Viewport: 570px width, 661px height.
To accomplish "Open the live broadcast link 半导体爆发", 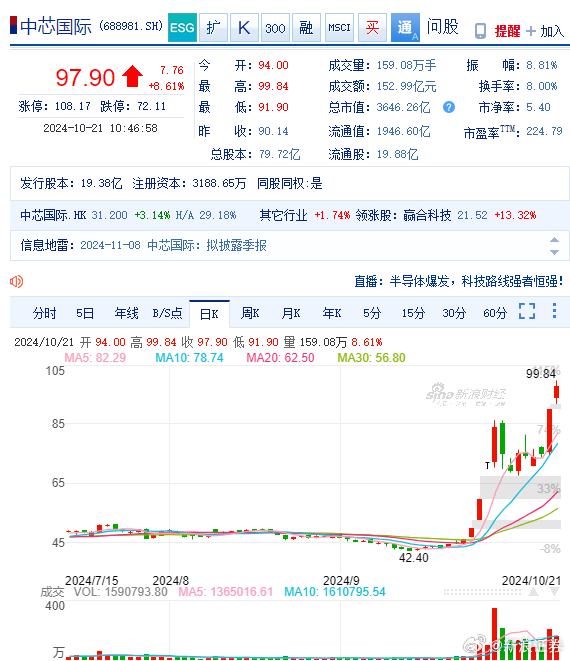I will pyautogui.click(x=476, y=281).
